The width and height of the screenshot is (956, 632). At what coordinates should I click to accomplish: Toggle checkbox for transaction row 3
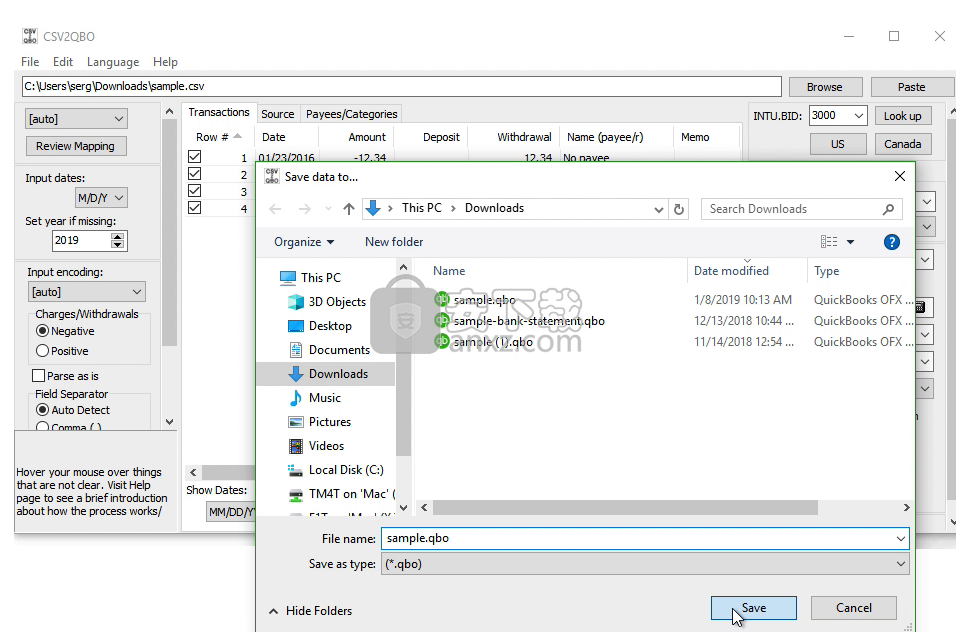tap(194, 191)
